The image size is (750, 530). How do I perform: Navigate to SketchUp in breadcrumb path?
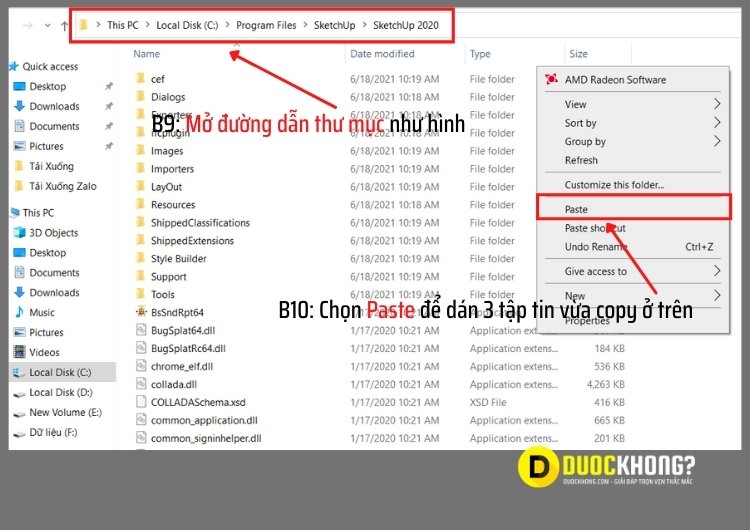click(334, 25)
